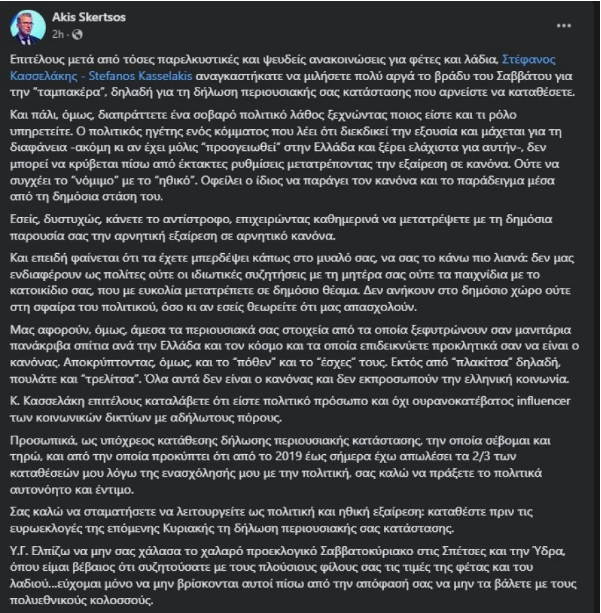Click the paragraph starting with Επιτέλους μετά
The image size is (601, 613).
click(x=292, y=76)
